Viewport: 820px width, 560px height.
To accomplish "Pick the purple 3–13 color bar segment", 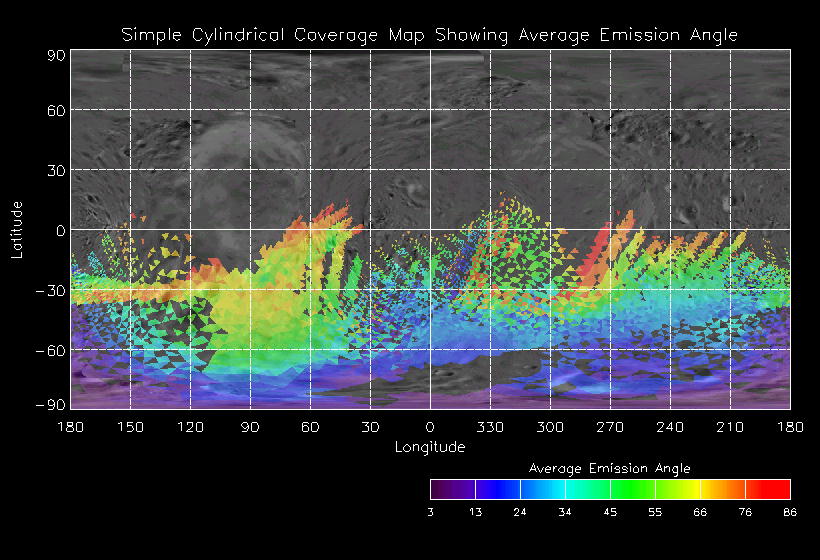I will coord(453,489).
